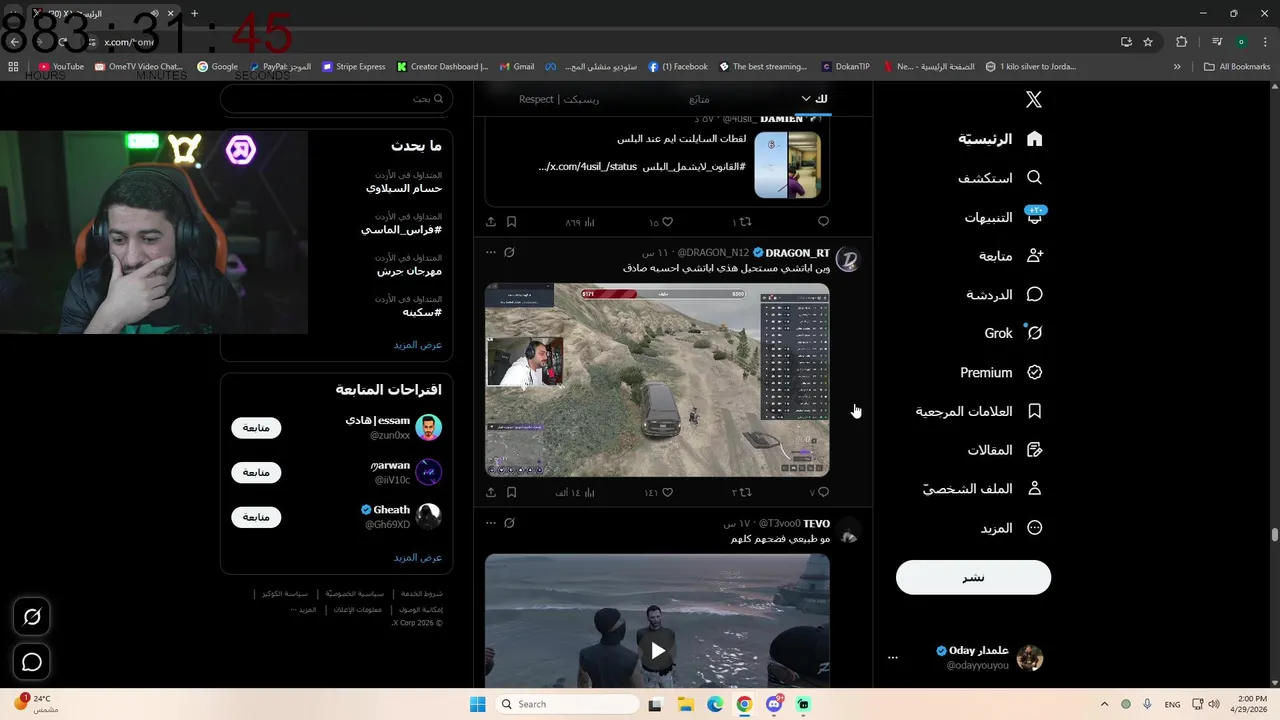
Task: Click the search (بحث) input field
Action: coord(336,99)
